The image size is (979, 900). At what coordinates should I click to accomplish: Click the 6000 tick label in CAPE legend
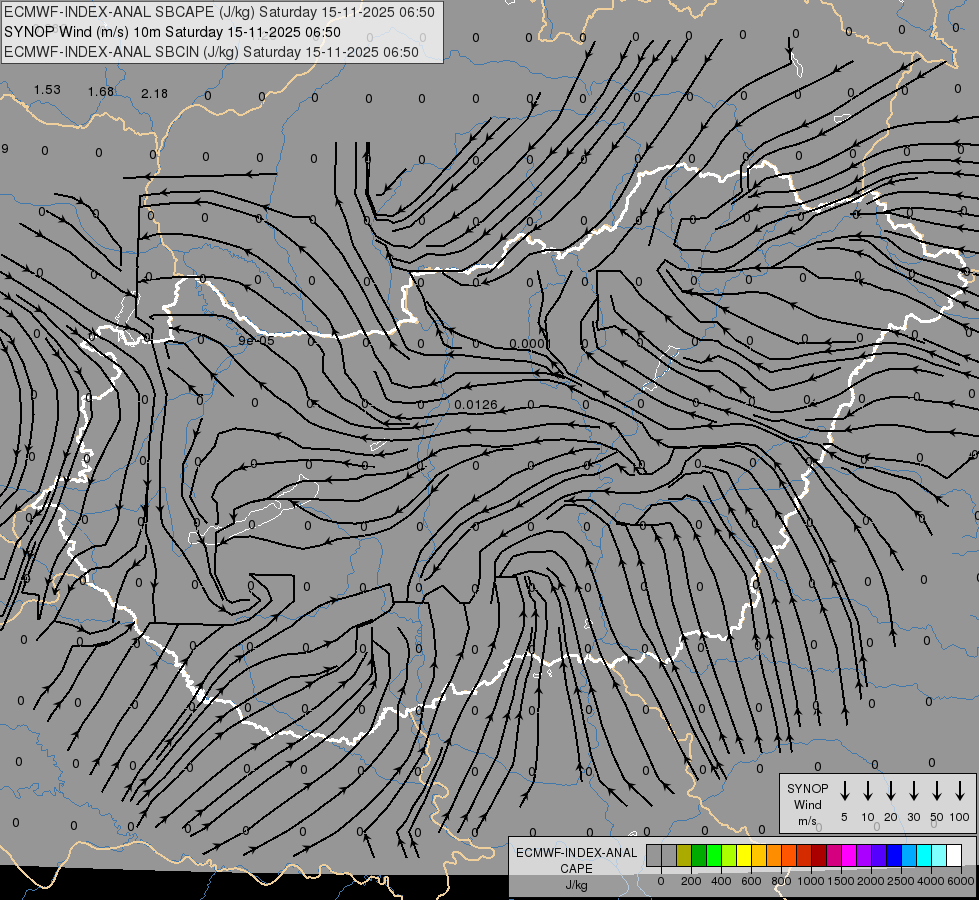coord(961,881)
